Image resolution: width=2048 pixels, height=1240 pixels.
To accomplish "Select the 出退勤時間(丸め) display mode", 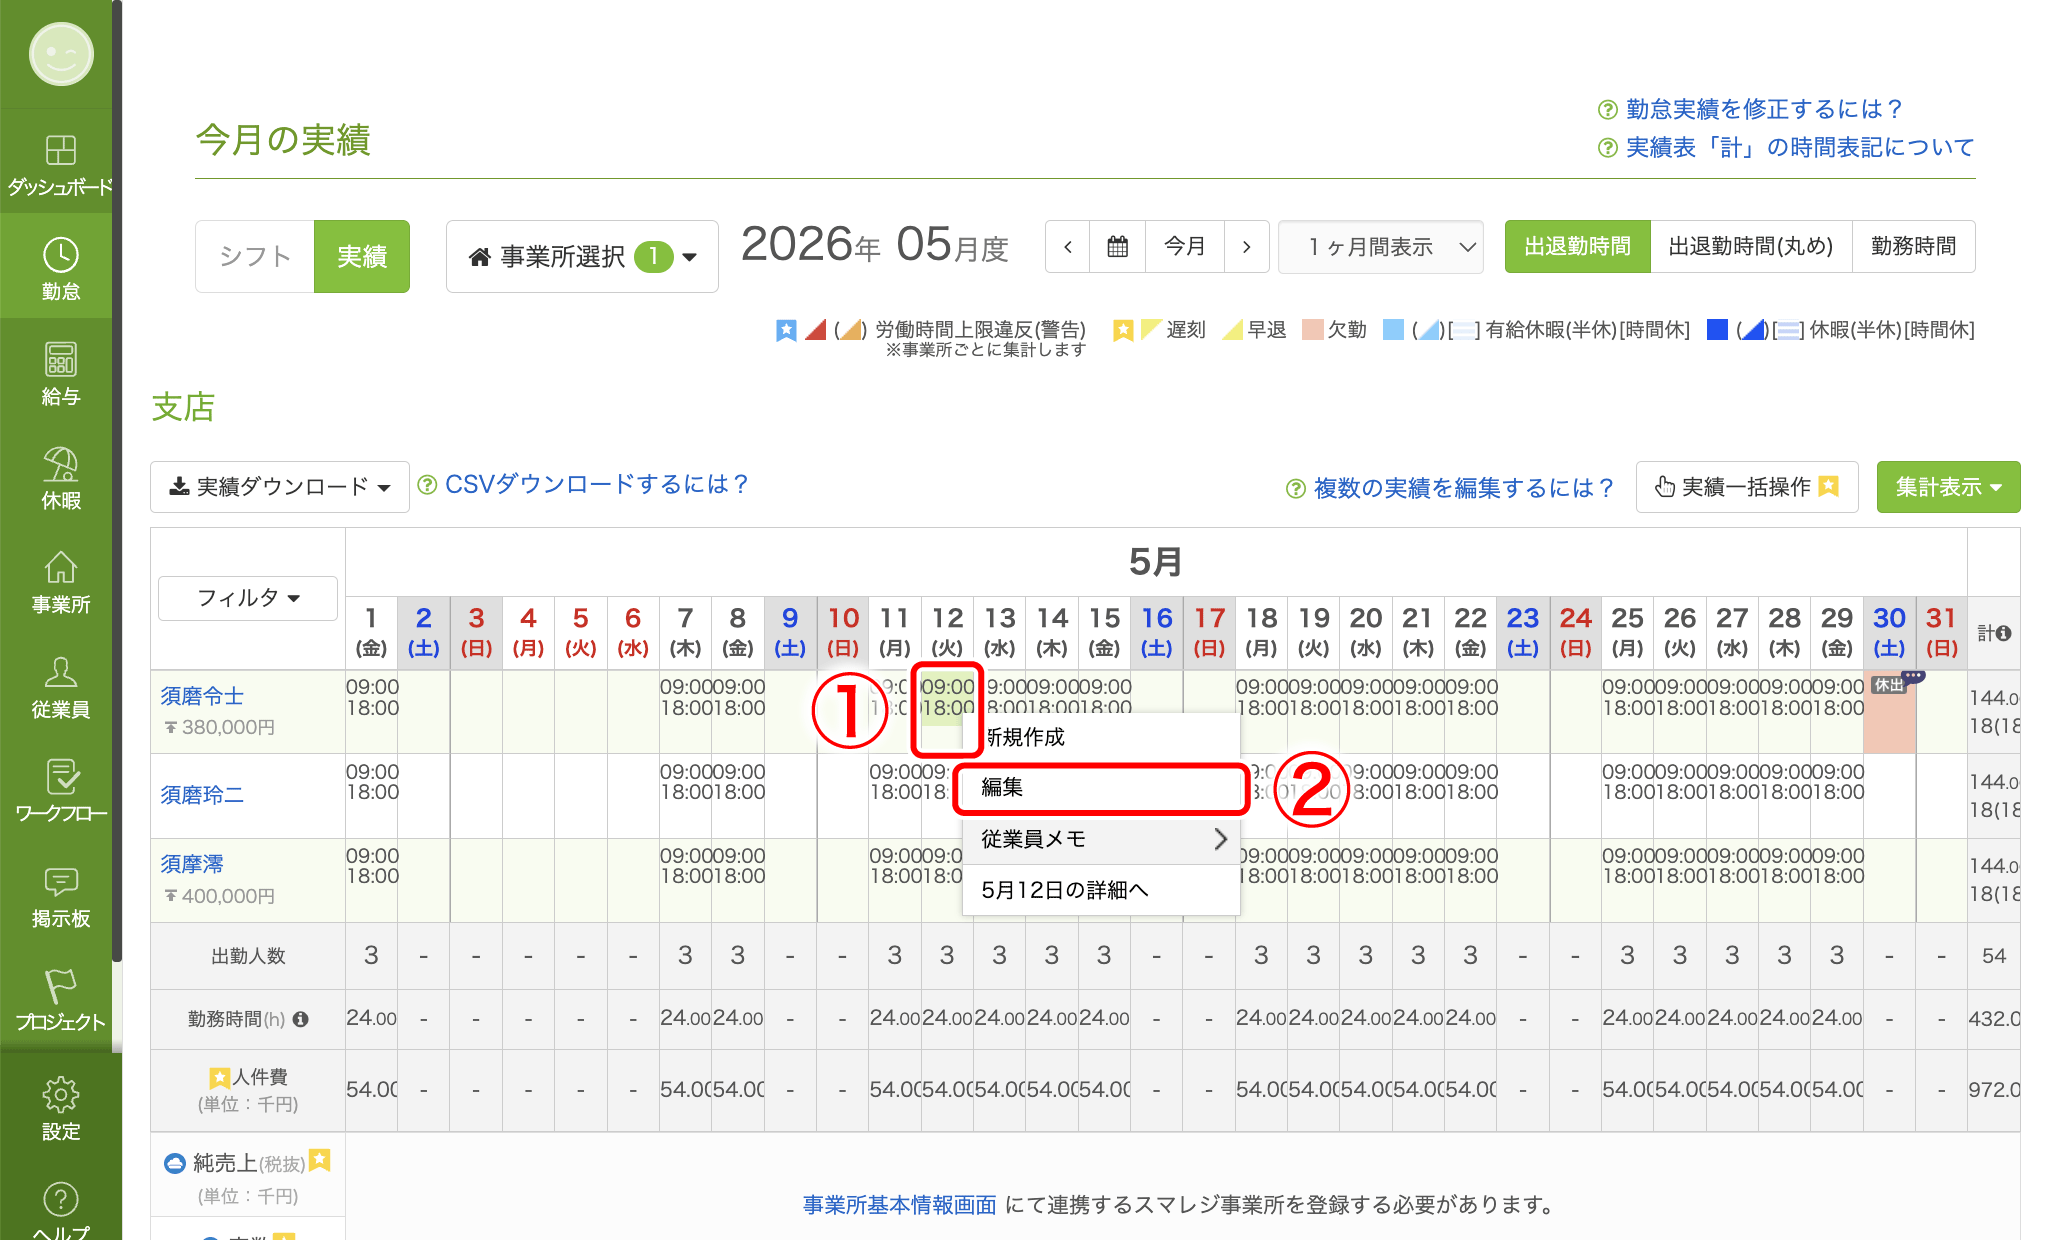I will pyautogui.click(x=1751, y=246).
